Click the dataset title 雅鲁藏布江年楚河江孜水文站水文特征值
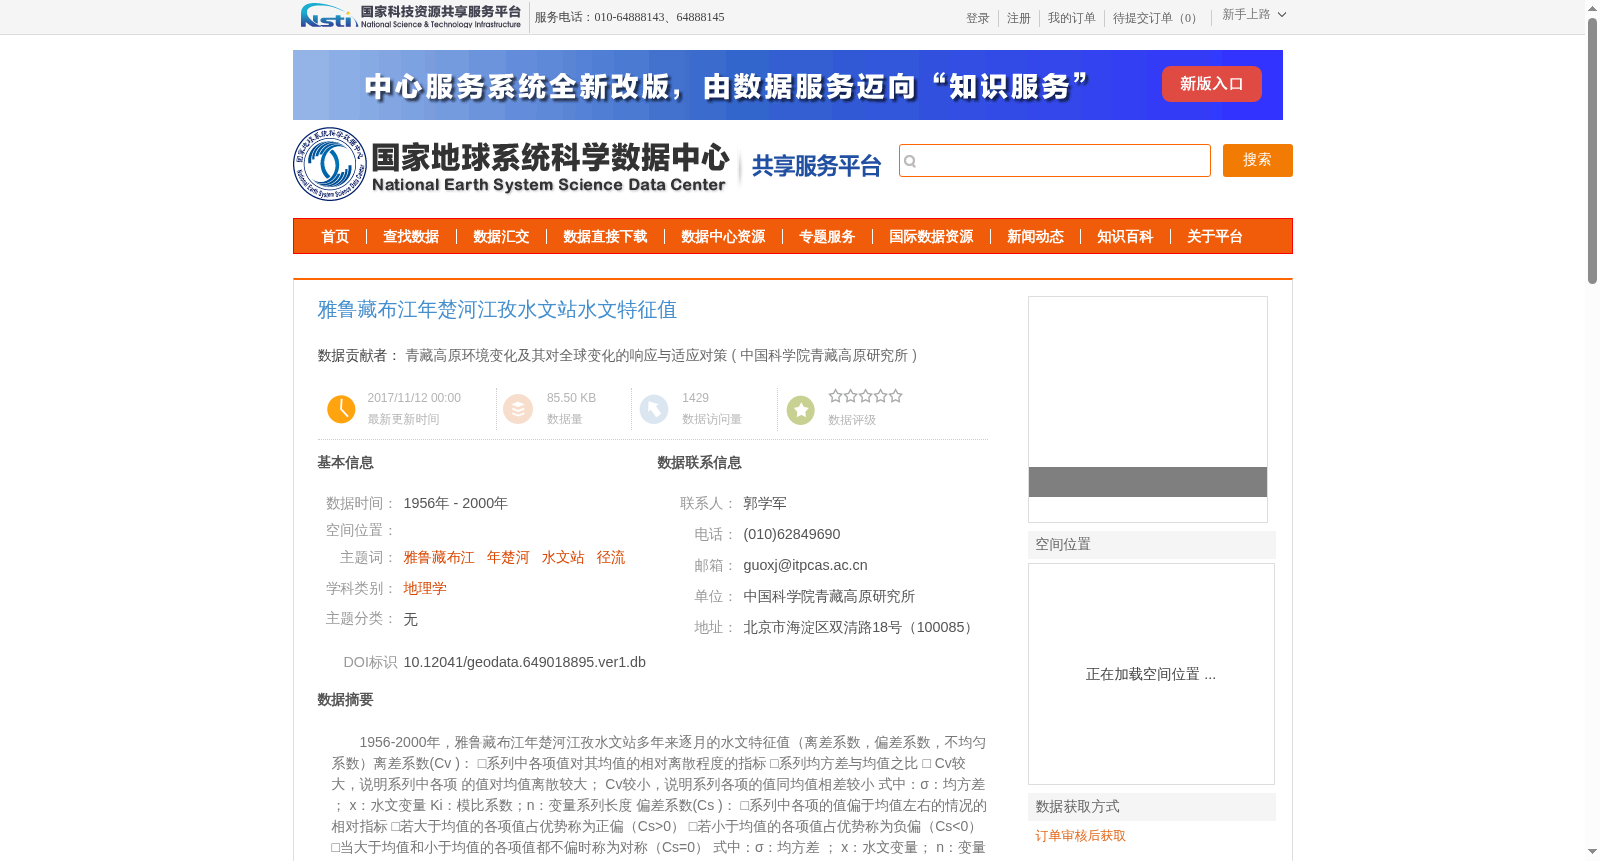The height and width of the screenshot is (861, 1600). [x=497, y=310]
